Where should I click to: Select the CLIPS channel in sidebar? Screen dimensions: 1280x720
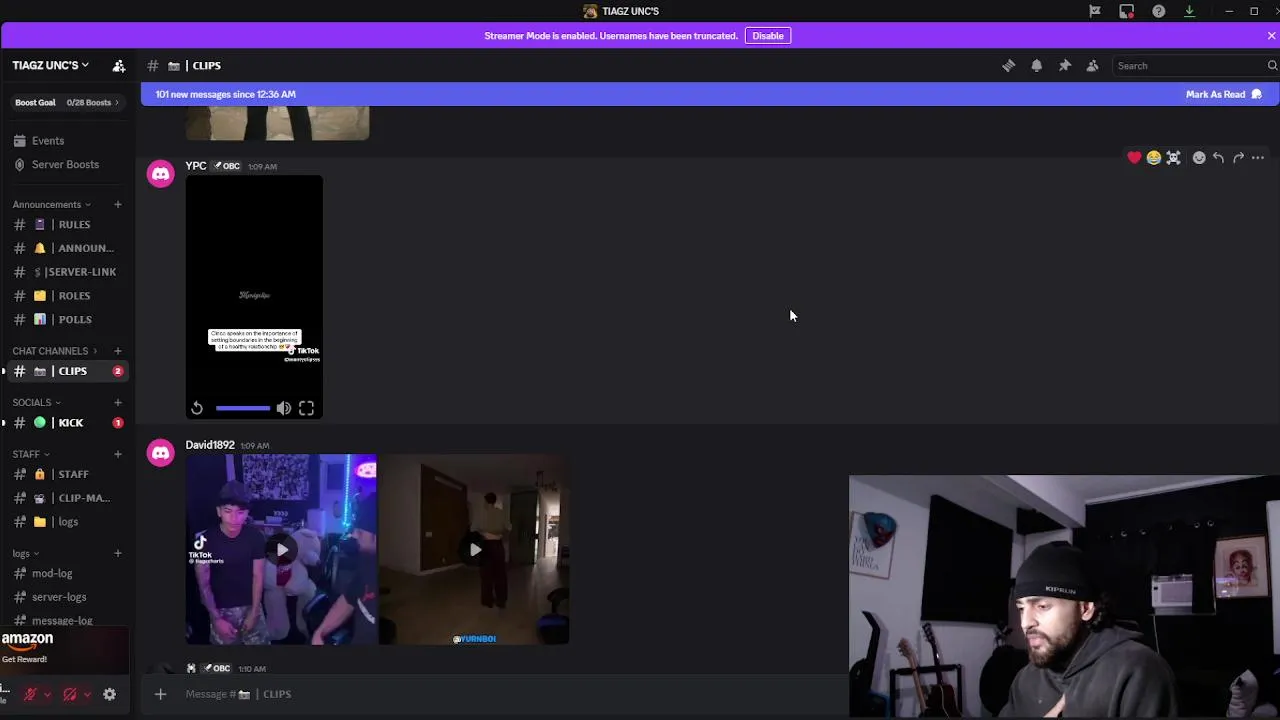[68, 371]
